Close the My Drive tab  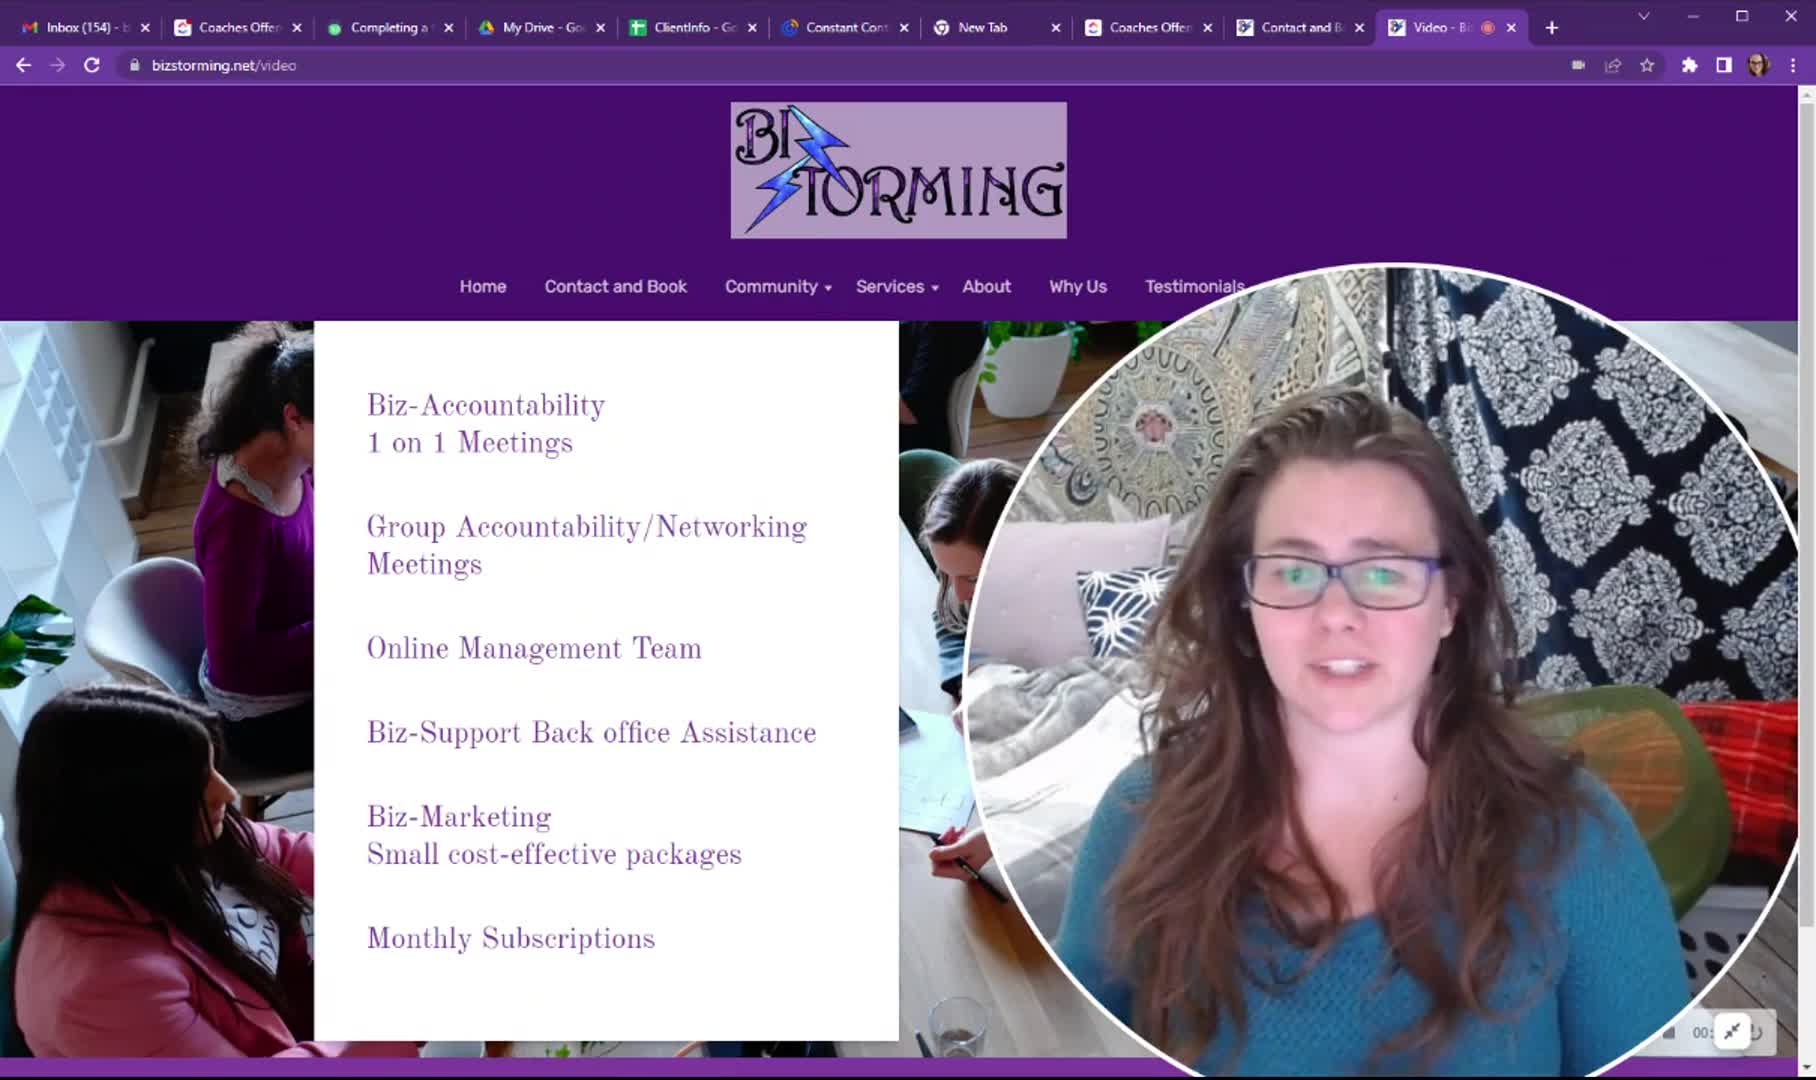click(x=600, y=28)
